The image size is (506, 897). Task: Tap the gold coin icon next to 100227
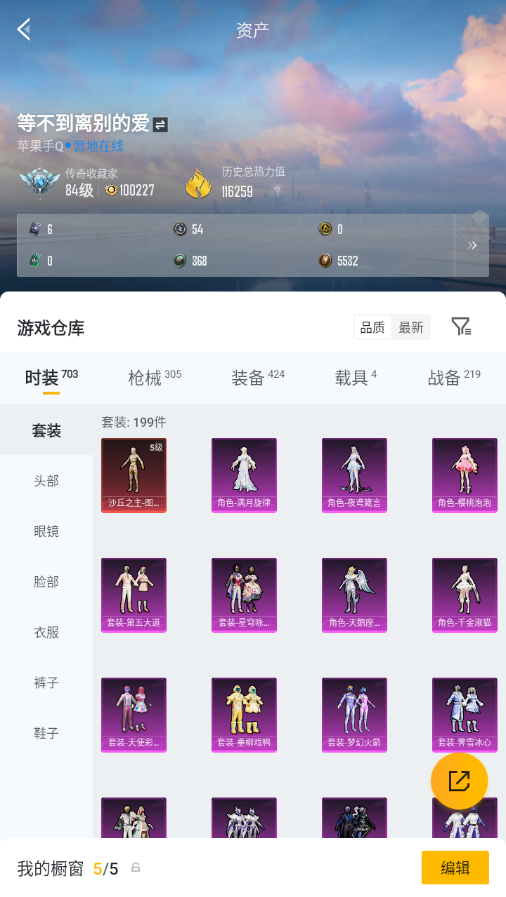coord(111,190)
